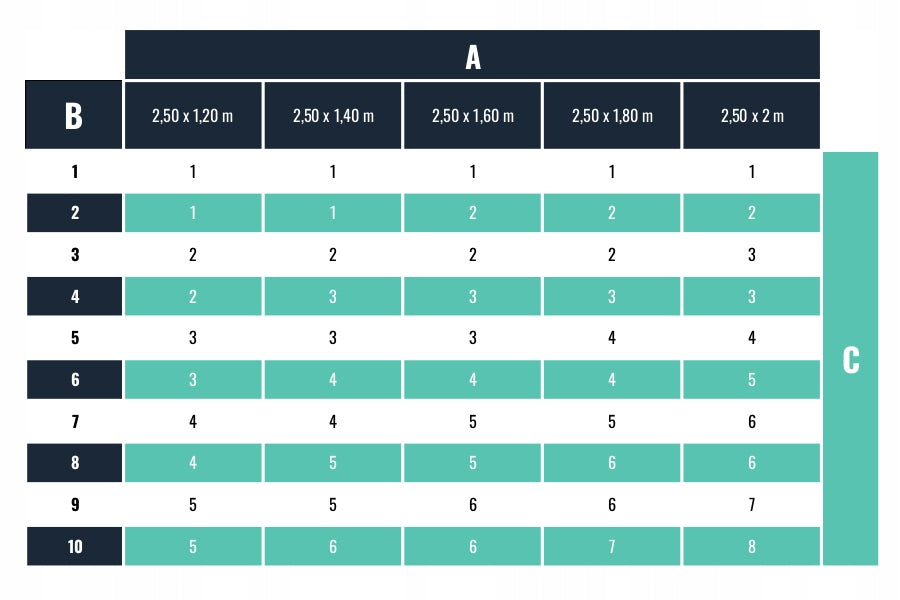900x600 pixels.
Task: Select row label 5 in column B
Action: pyautogui.click(x=74, y=338)
